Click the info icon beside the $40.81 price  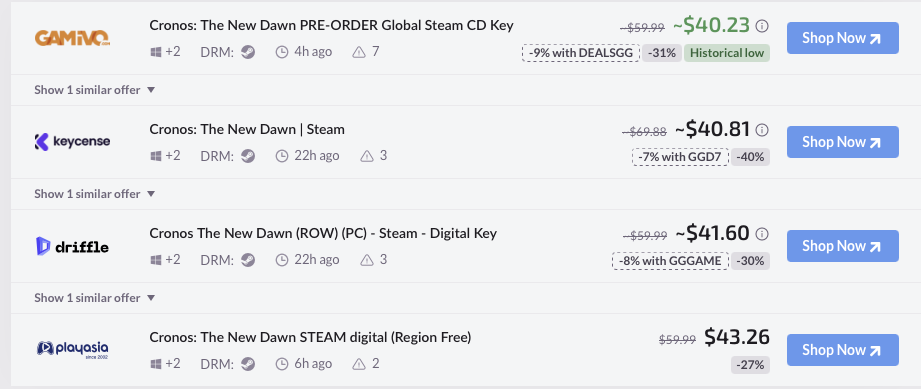762,130
